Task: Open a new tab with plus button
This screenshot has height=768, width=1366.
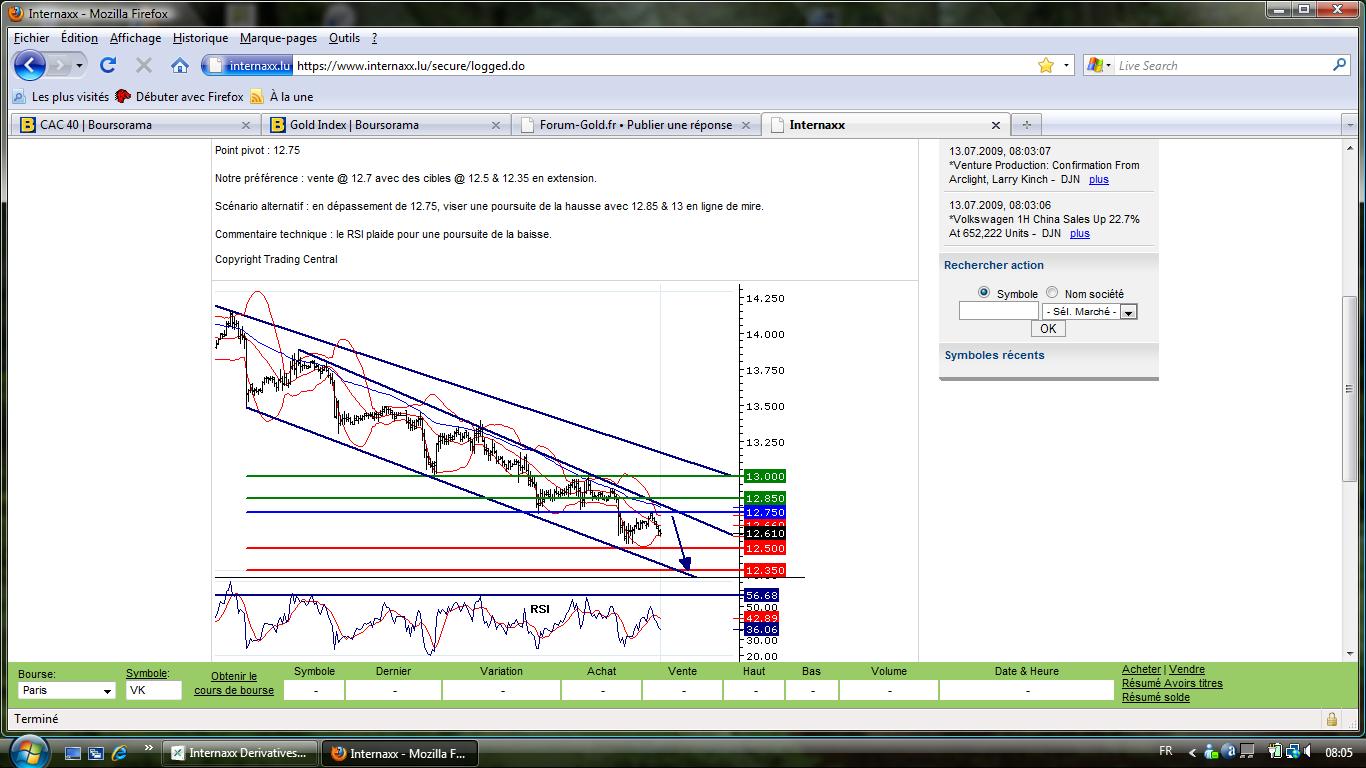Action: pos(1026,125)
